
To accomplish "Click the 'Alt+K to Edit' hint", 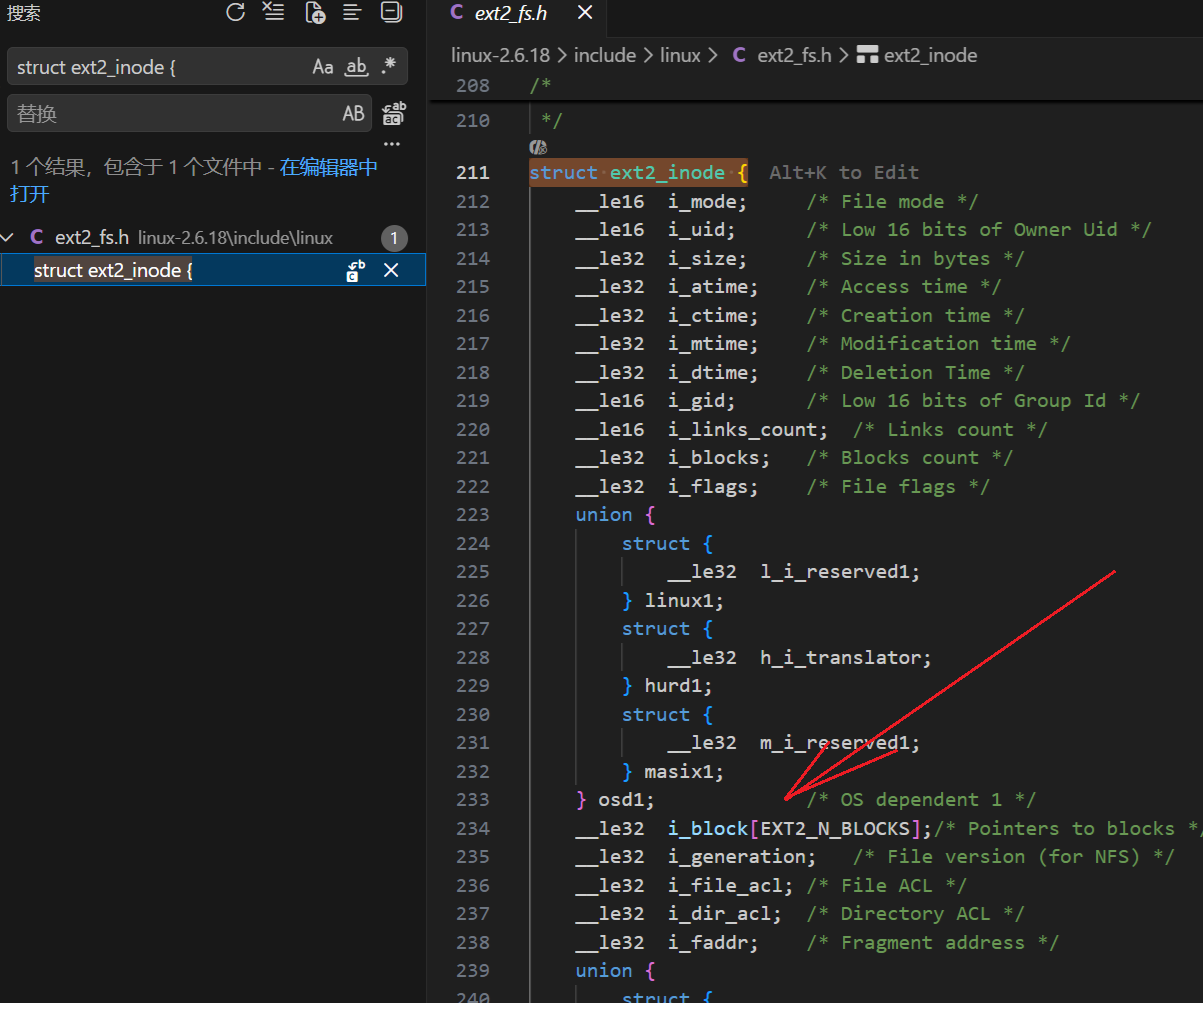I will tap(843, 173).
